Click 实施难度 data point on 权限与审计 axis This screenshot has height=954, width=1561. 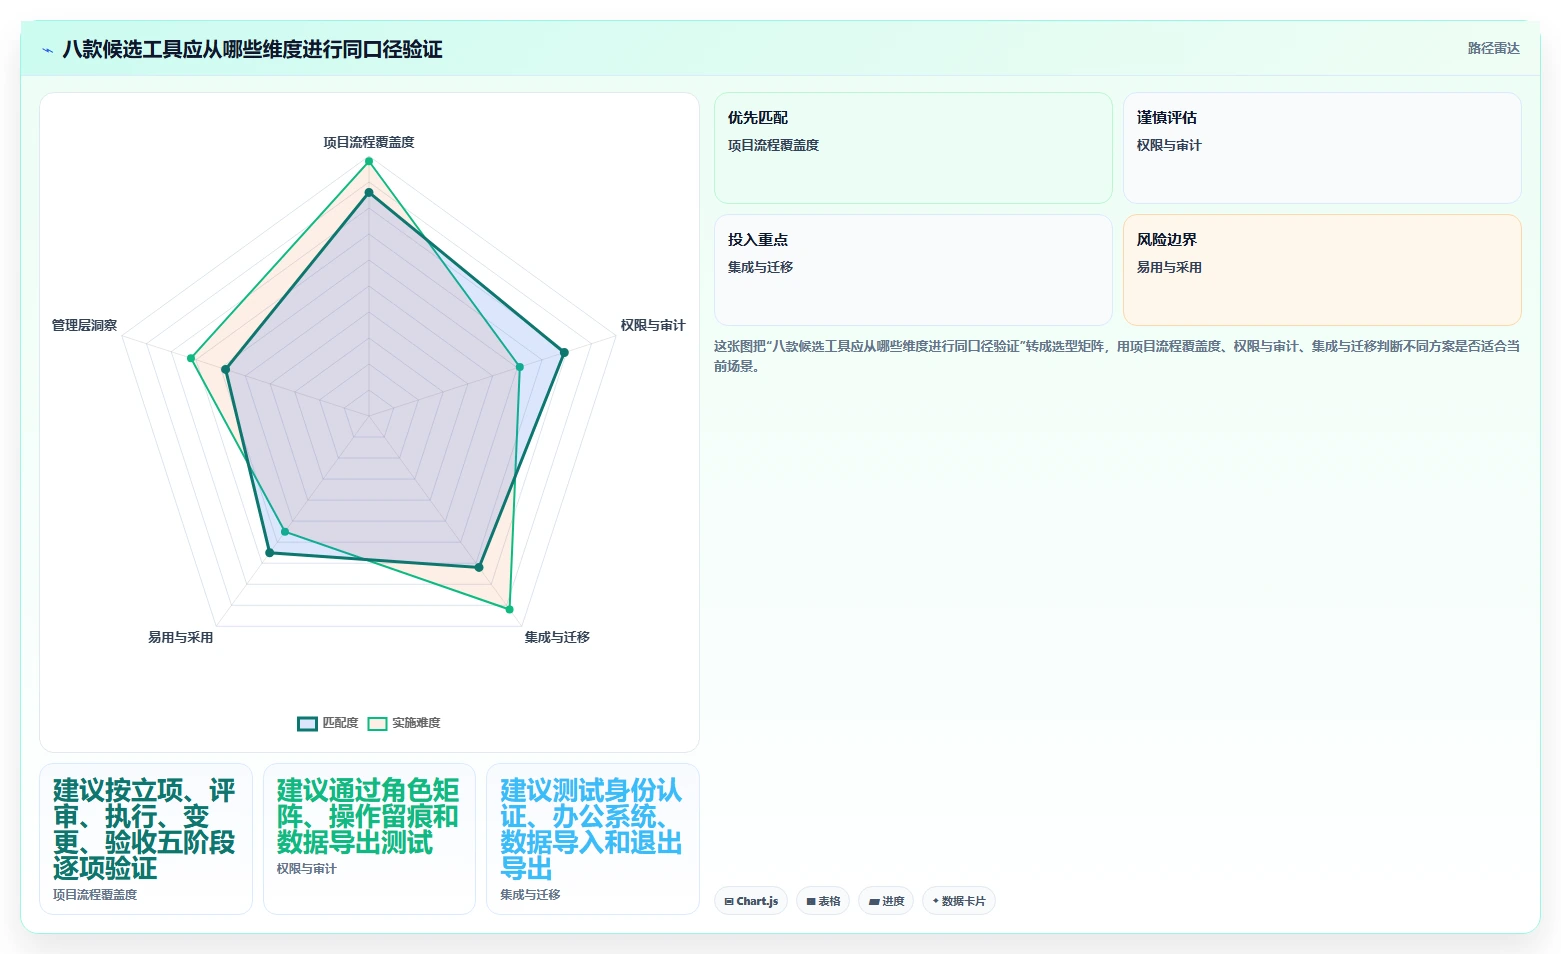point(520,367)
